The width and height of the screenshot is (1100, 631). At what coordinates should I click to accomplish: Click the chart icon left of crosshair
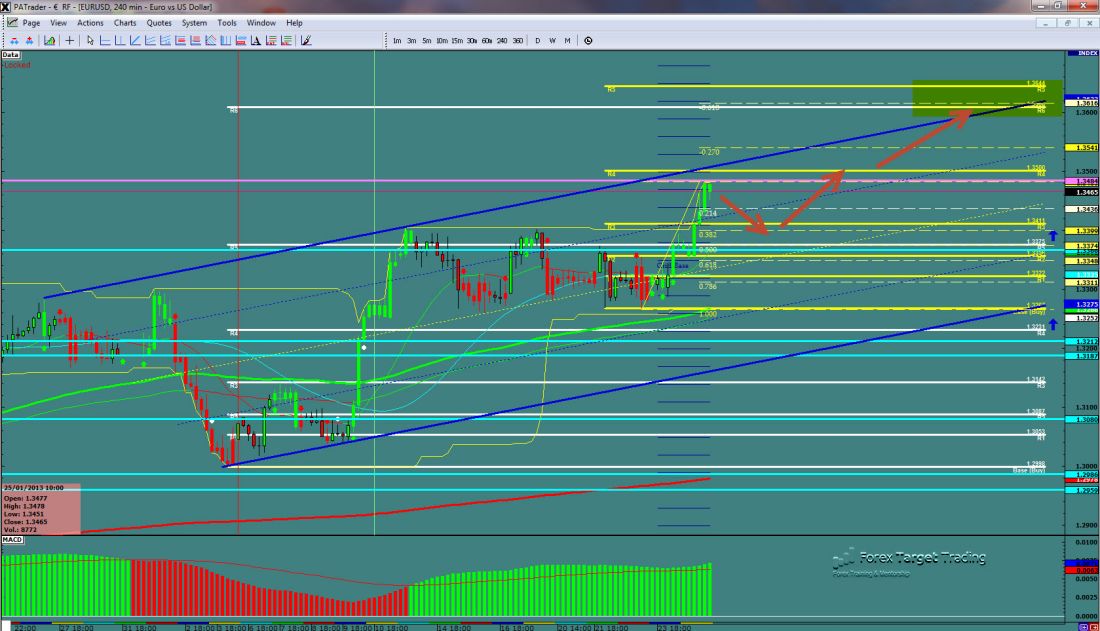point(49,41)
